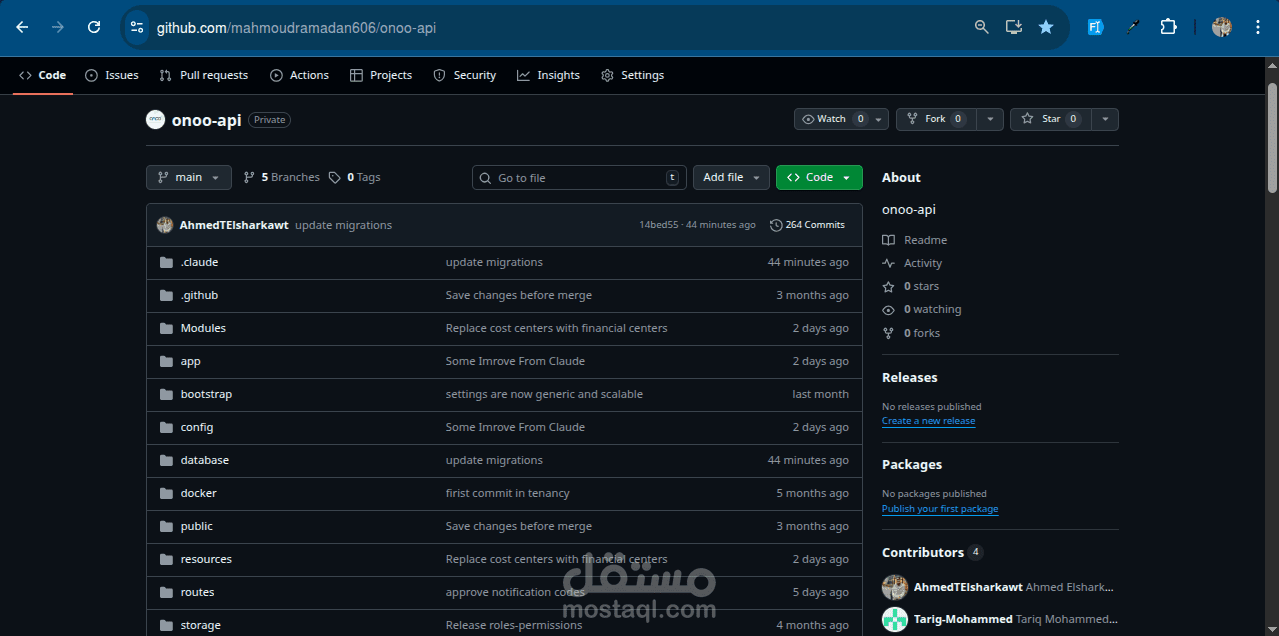
Task: Open the public folder
Action: coord(197,526)
